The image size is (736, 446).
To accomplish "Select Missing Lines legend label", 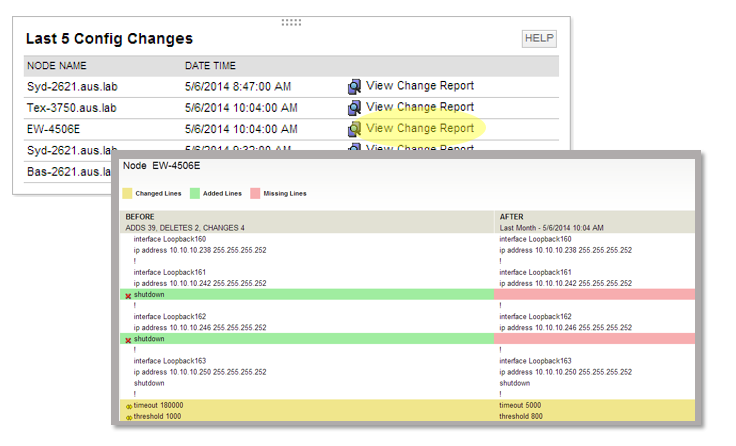I will point(285,193).
